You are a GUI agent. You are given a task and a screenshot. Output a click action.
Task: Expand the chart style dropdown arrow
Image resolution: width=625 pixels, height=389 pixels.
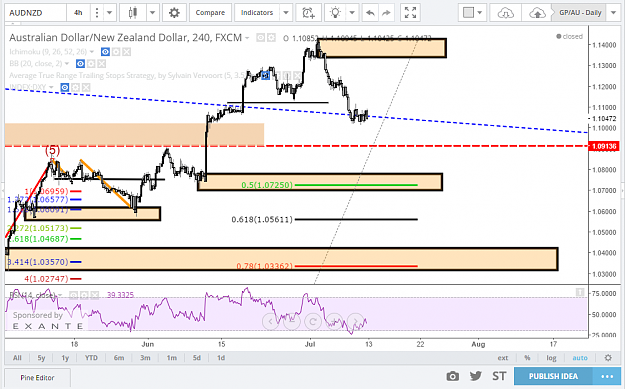point(152,13)
